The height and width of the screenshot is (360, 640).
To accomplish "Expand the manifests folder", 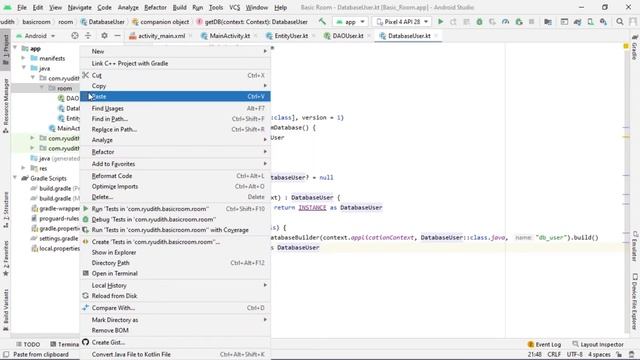I will (x=24, y=58).
